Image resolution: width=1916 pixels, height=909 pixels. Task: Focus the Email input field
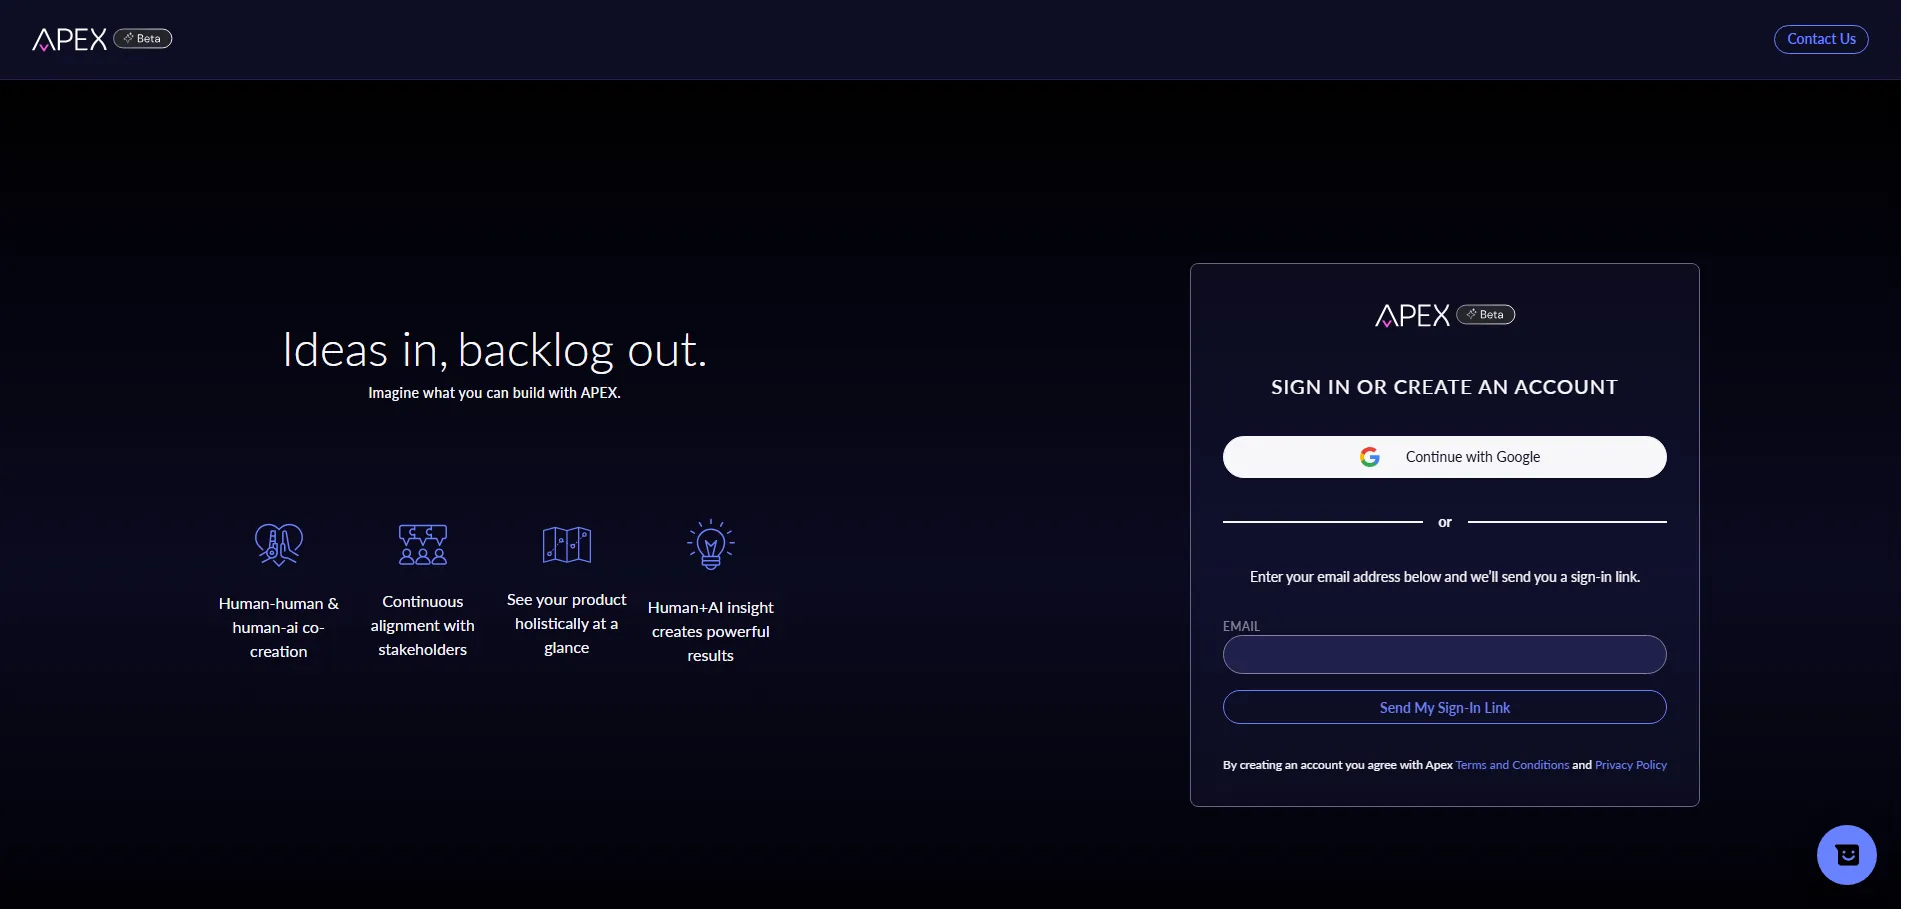click(1443, 655)
